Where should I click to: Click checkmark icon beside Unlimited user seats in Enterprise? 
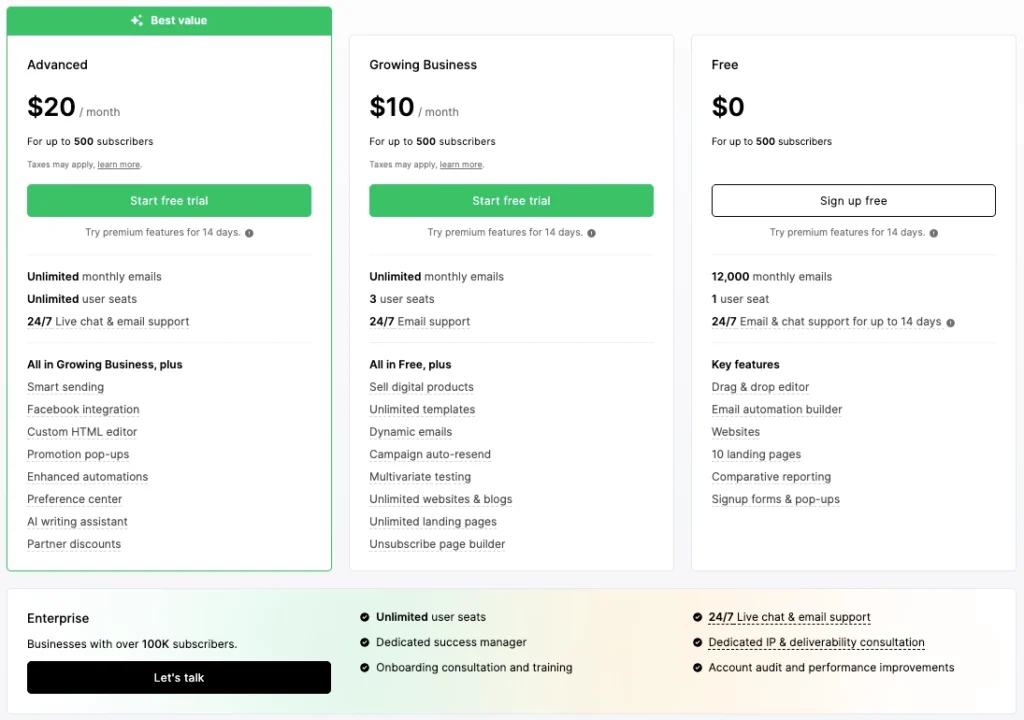[x=364, y=617]
